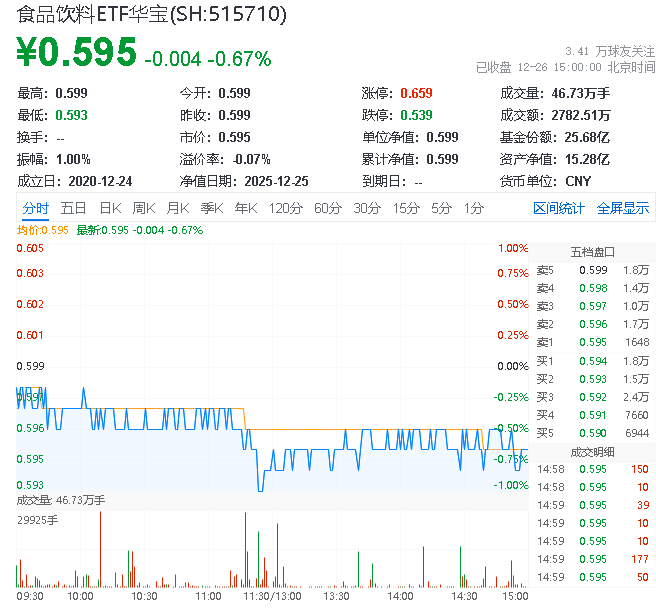The image size is (656, 615).
Task: Select the 1分 interval tab
Action: click(x=473, y=208)
